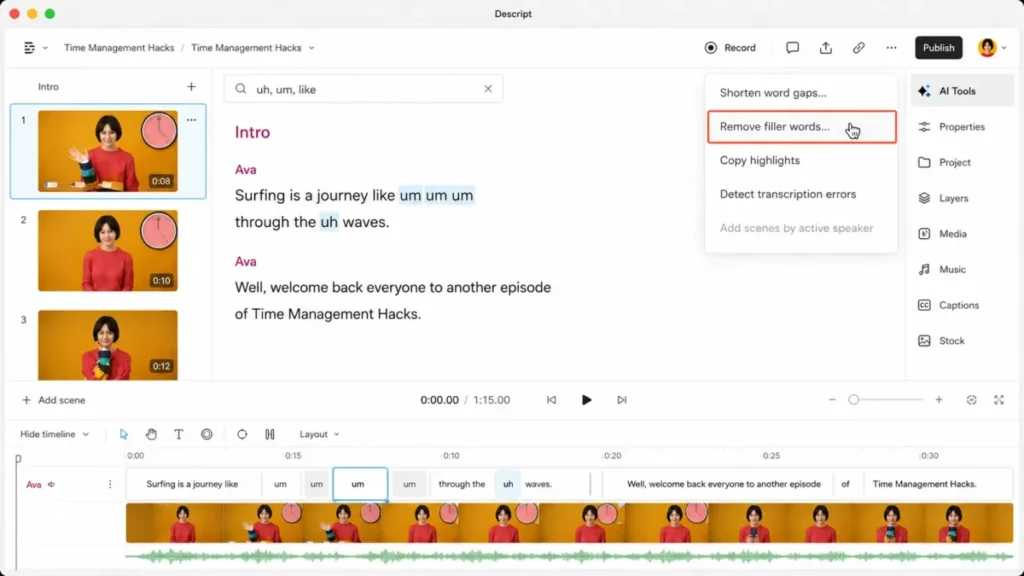Open scene 1 three-dot options
The height and width of the screenshot is (576, 1024).
tap(191, 120)
